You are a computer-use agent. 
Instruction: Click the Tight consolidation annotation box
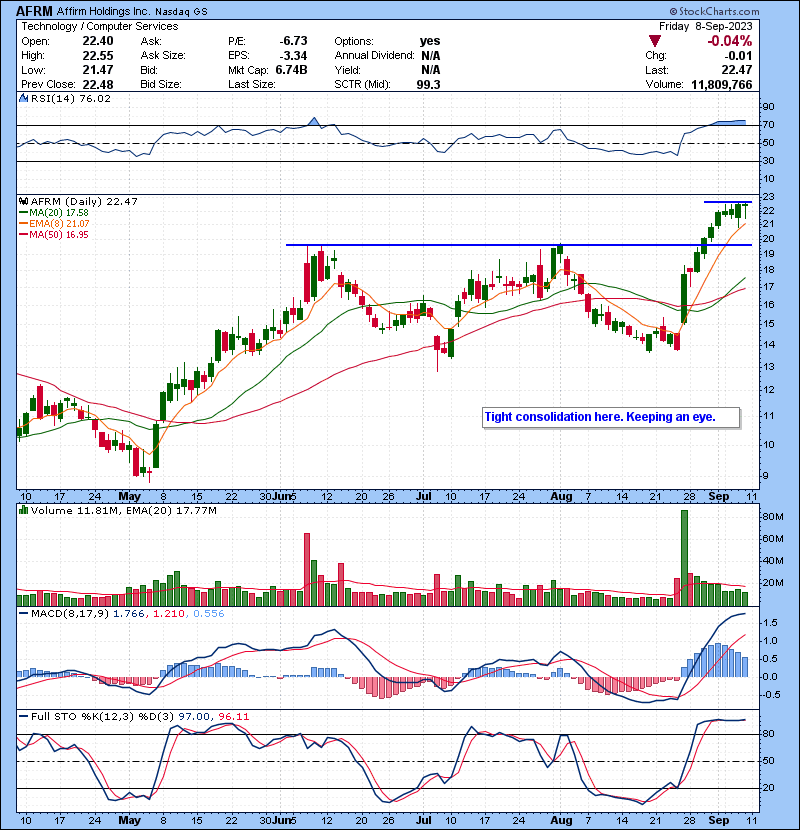pos(611,417)
